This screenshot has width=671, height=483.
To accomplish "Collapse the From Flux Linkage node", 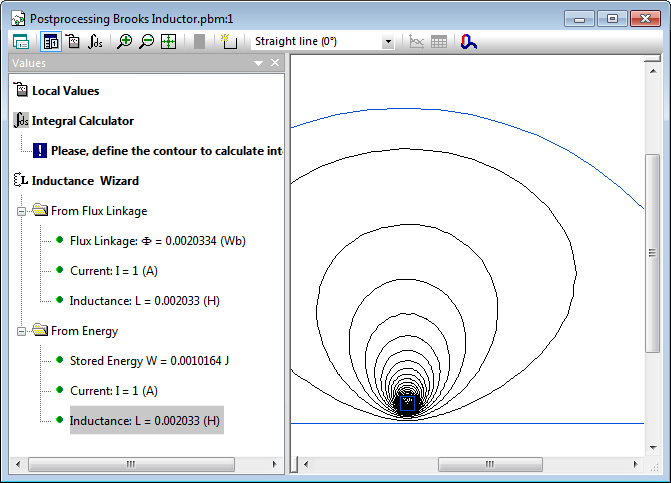I will 21,211.
